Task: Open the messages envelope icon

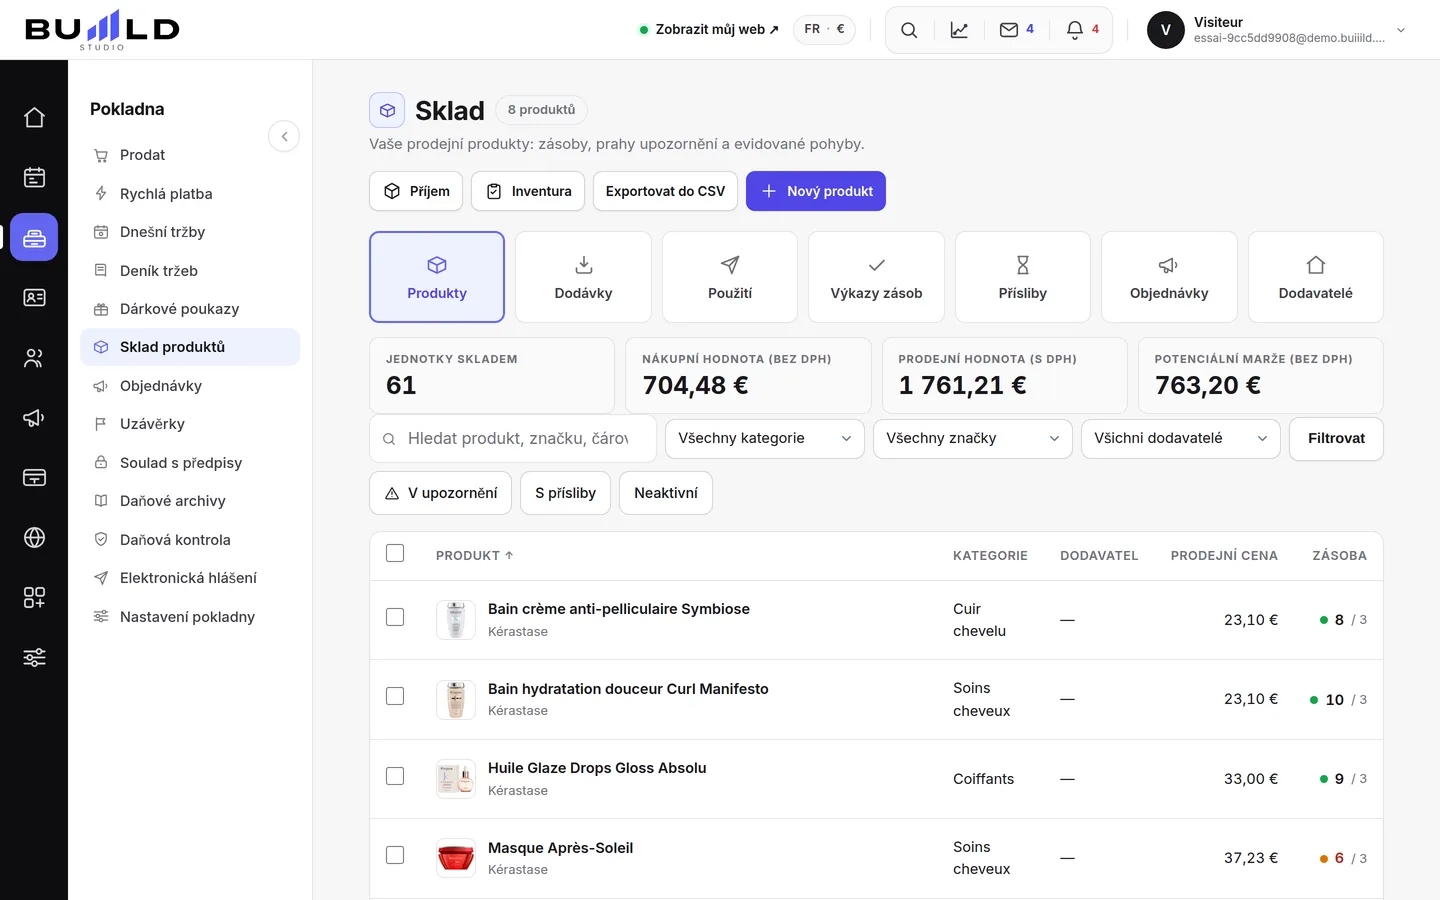Action: point(1016,30)
